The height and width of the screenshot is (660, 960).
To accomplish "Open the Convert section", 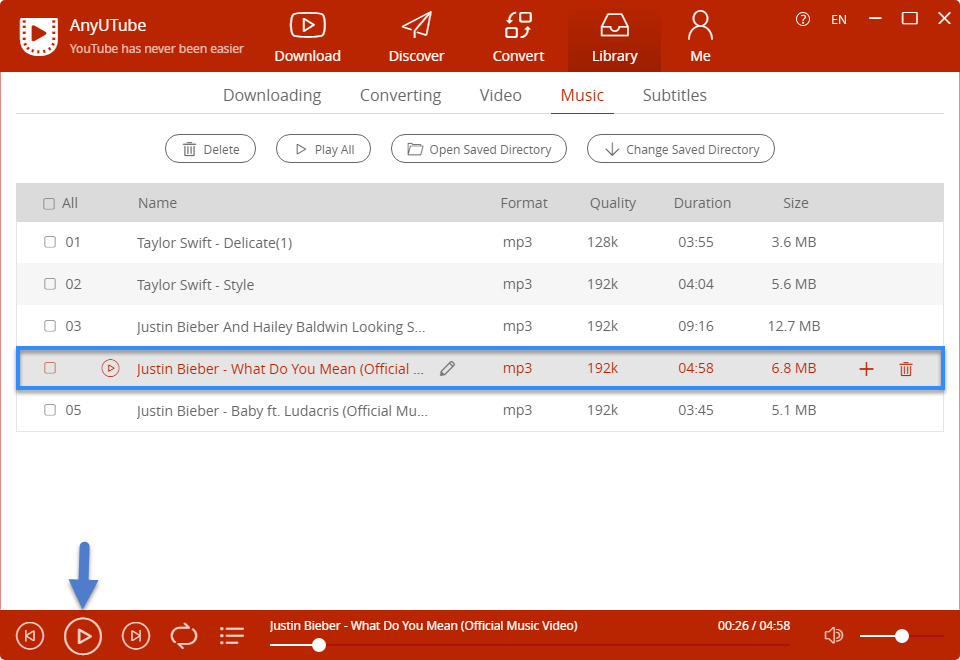I will (518, 37).
